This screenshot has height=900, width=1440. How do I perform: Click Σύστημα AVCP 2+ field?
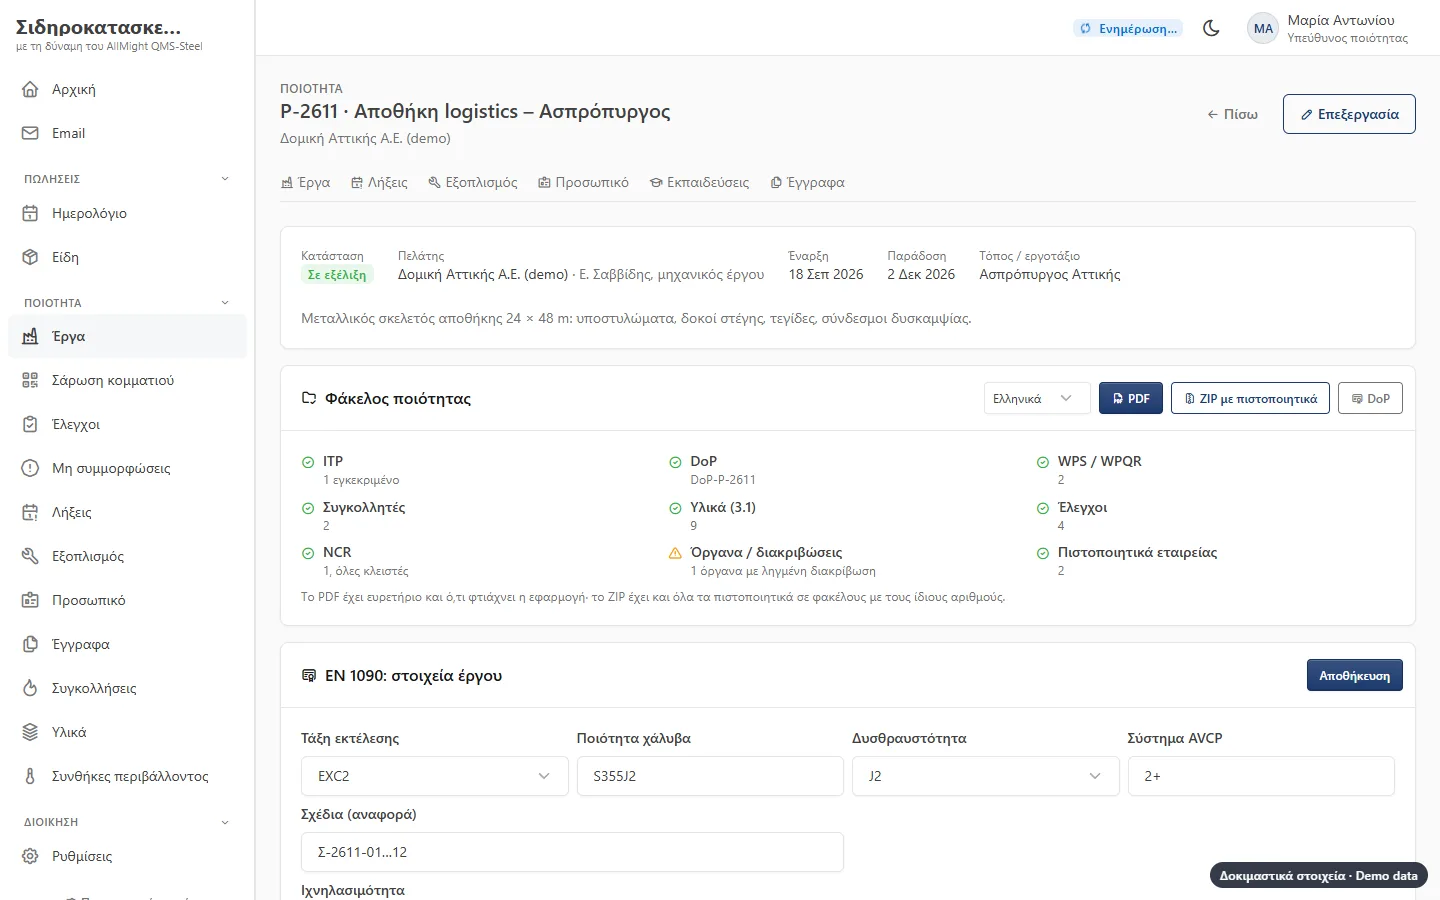click(x=1261, y=776)
